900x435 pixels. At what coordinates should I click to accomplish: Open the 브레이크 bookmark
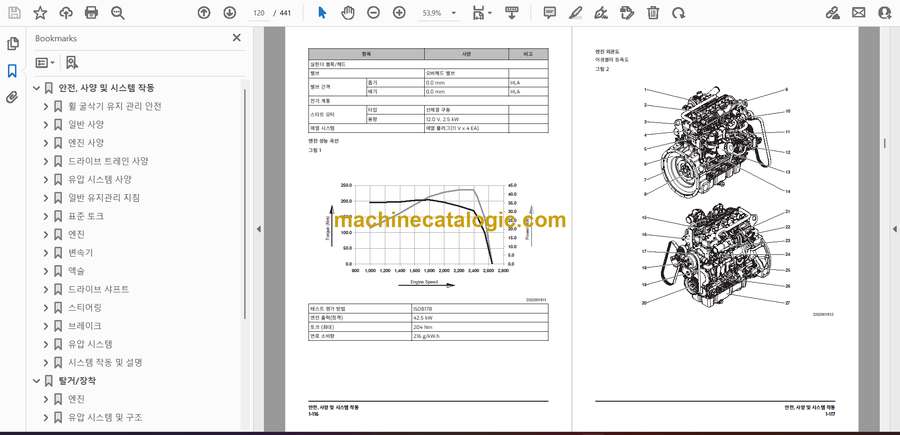[85, 325]
